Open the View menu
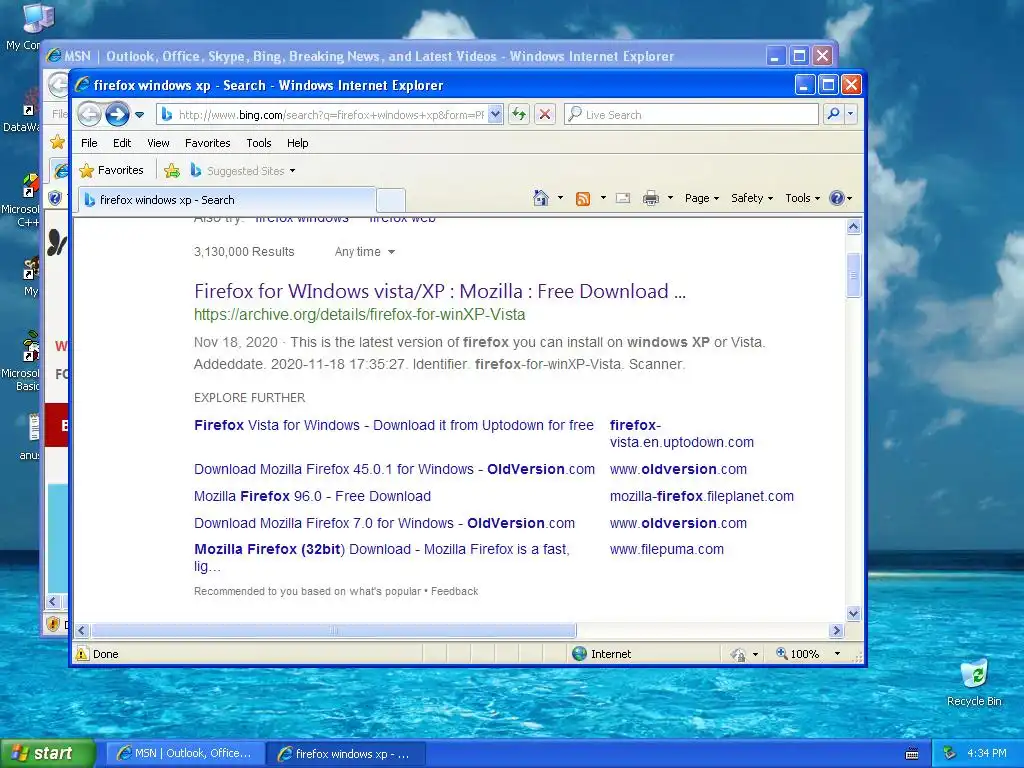Viewport: 1024px width, 768px height. pos(158,143)
